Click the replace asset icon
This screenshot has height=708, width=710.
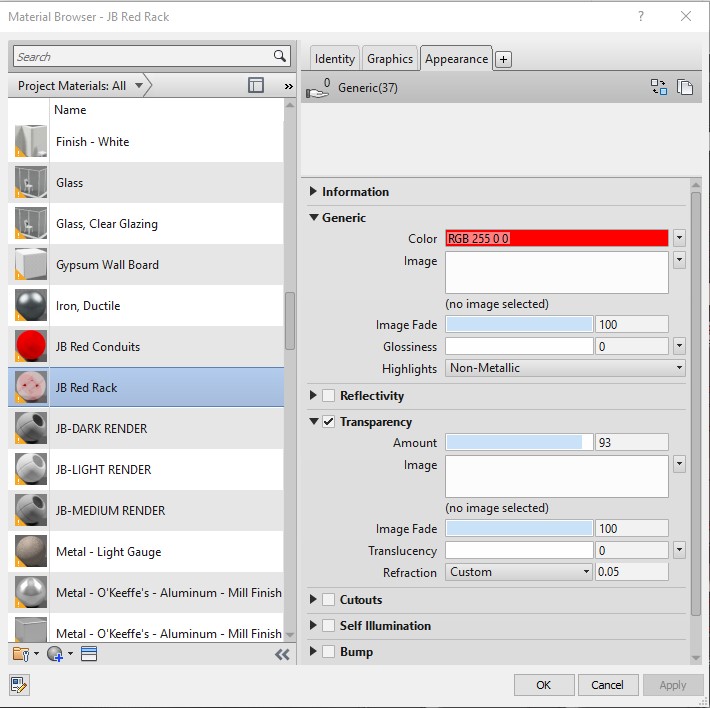coord(659,86)
